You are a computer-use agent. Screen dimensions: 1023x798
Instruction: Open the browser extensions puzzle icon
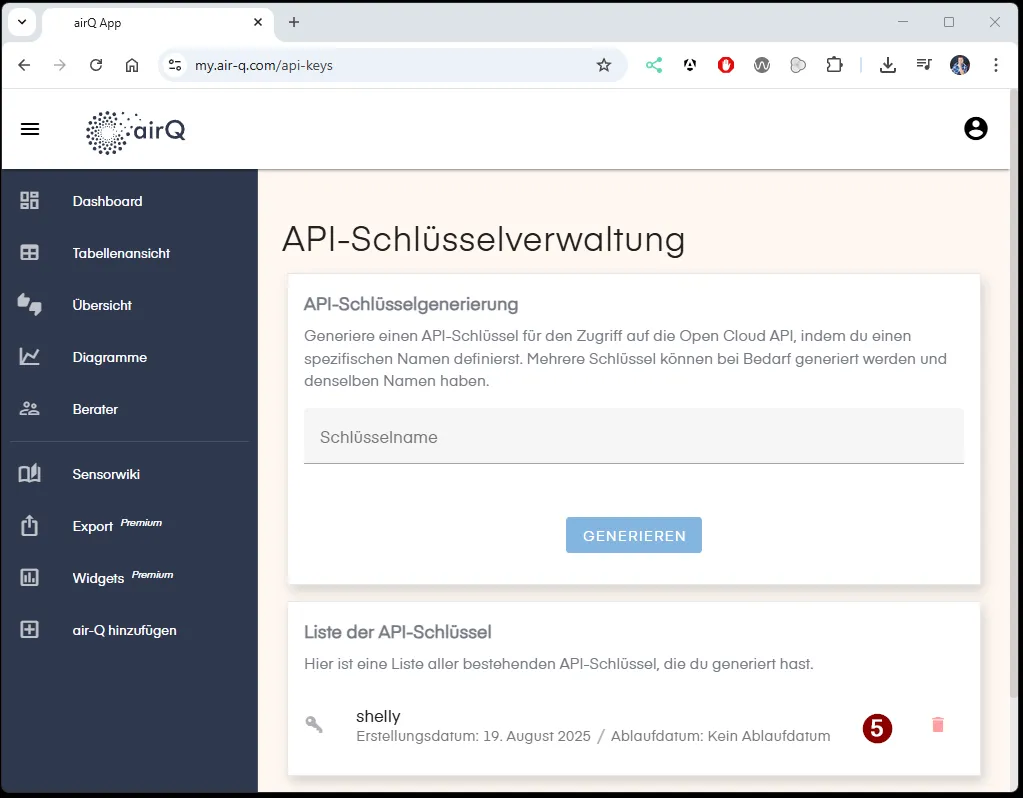tap(833, 64)
